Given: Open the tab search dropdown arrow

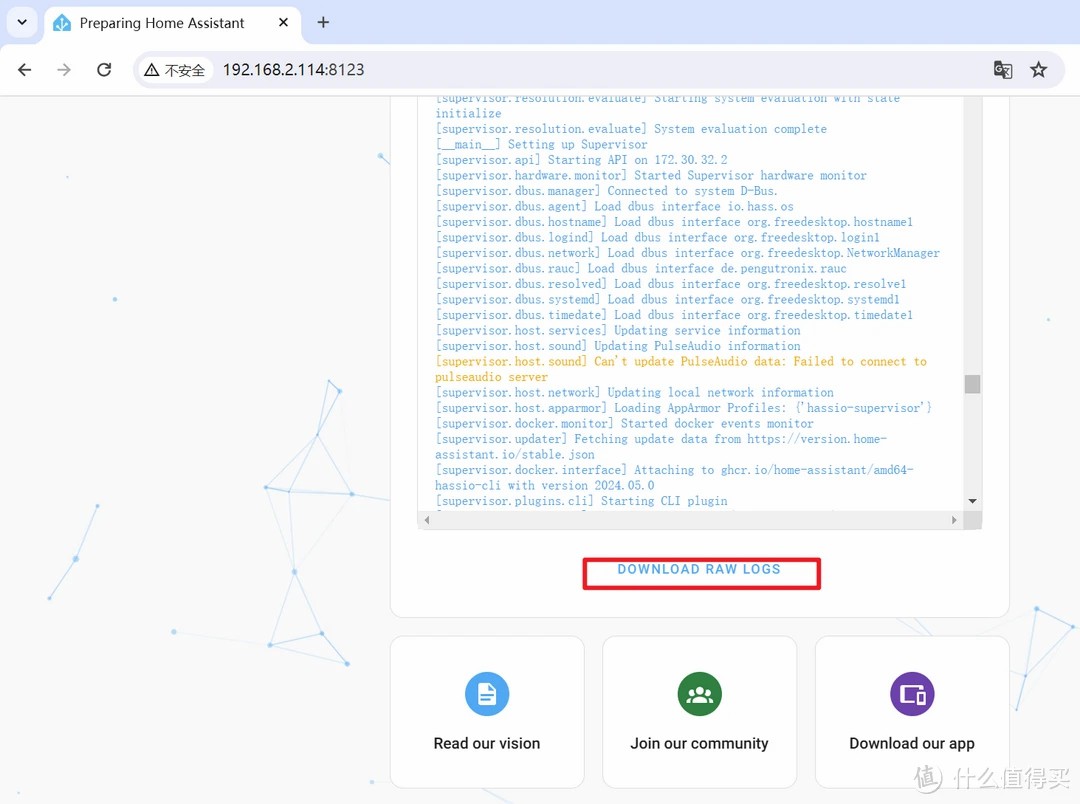Looking at the screenshot, I should (x=22, y=22).
